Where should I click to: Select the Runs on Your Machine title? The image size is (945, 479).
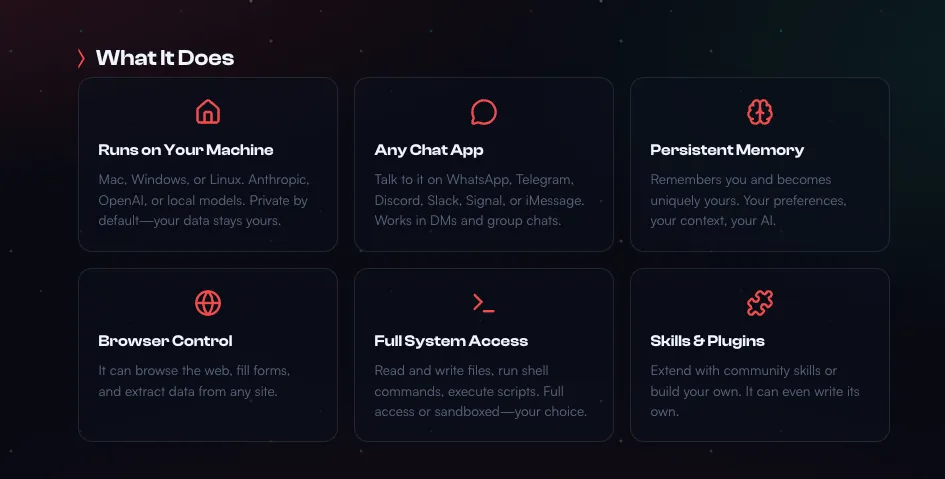click(x=186, y=150)
